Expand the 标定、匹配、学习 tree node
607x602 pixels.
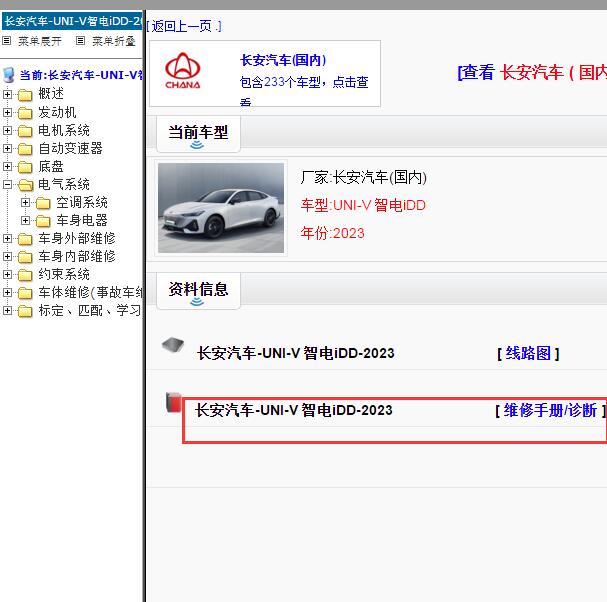7,310
